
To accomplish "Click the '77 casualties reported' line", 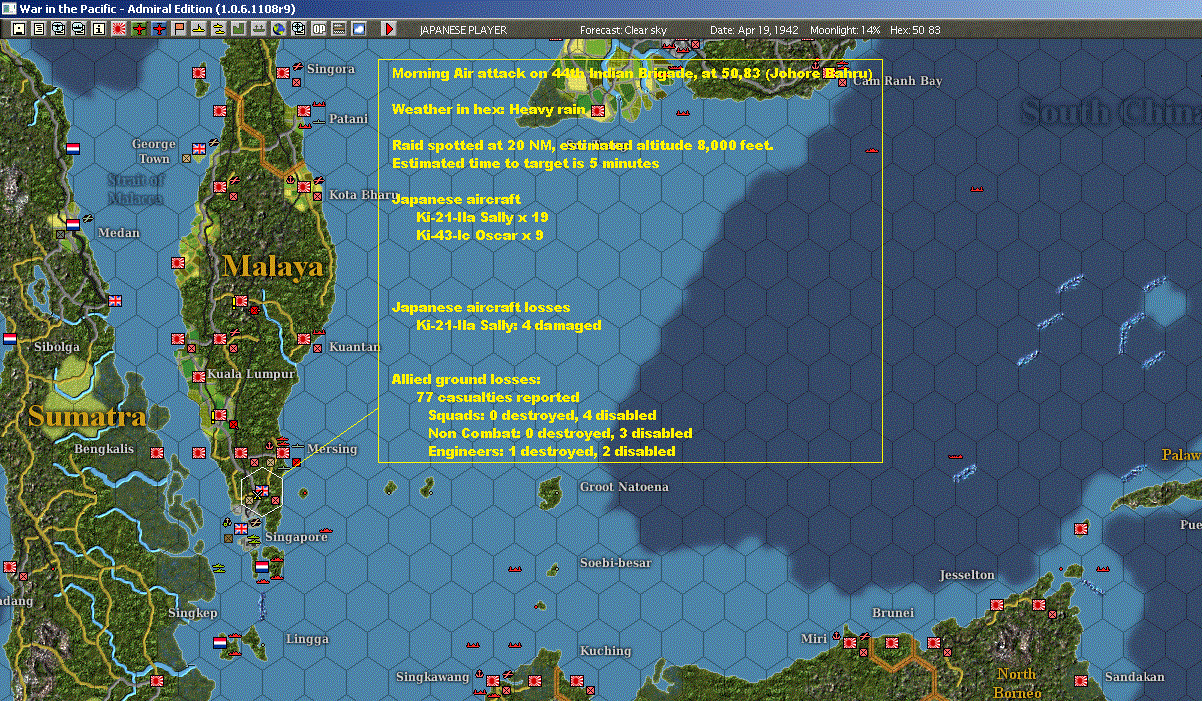I will click(x=497, y=397).
